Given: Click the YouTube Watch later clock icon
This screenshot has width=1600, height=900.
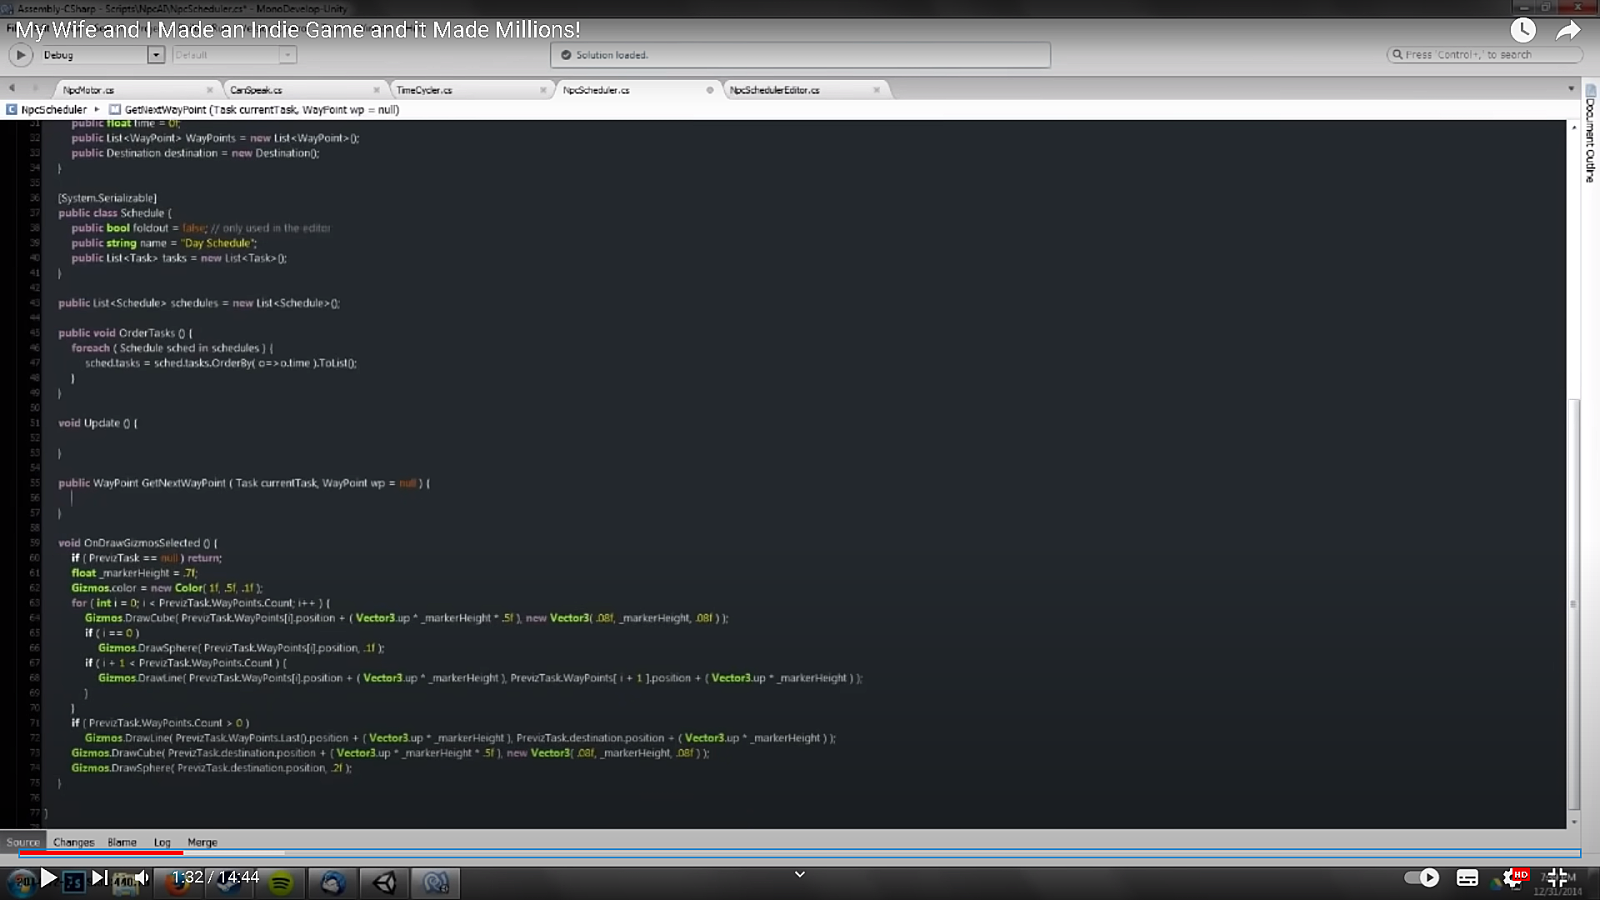Looking at the screenshot, I should pos(1523,31).
